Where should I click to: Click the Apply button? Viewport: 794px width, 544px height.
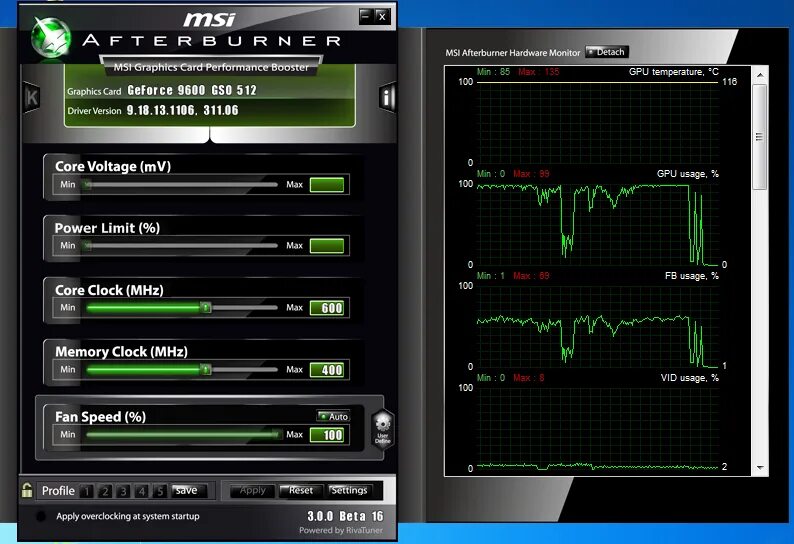point(252,490)
